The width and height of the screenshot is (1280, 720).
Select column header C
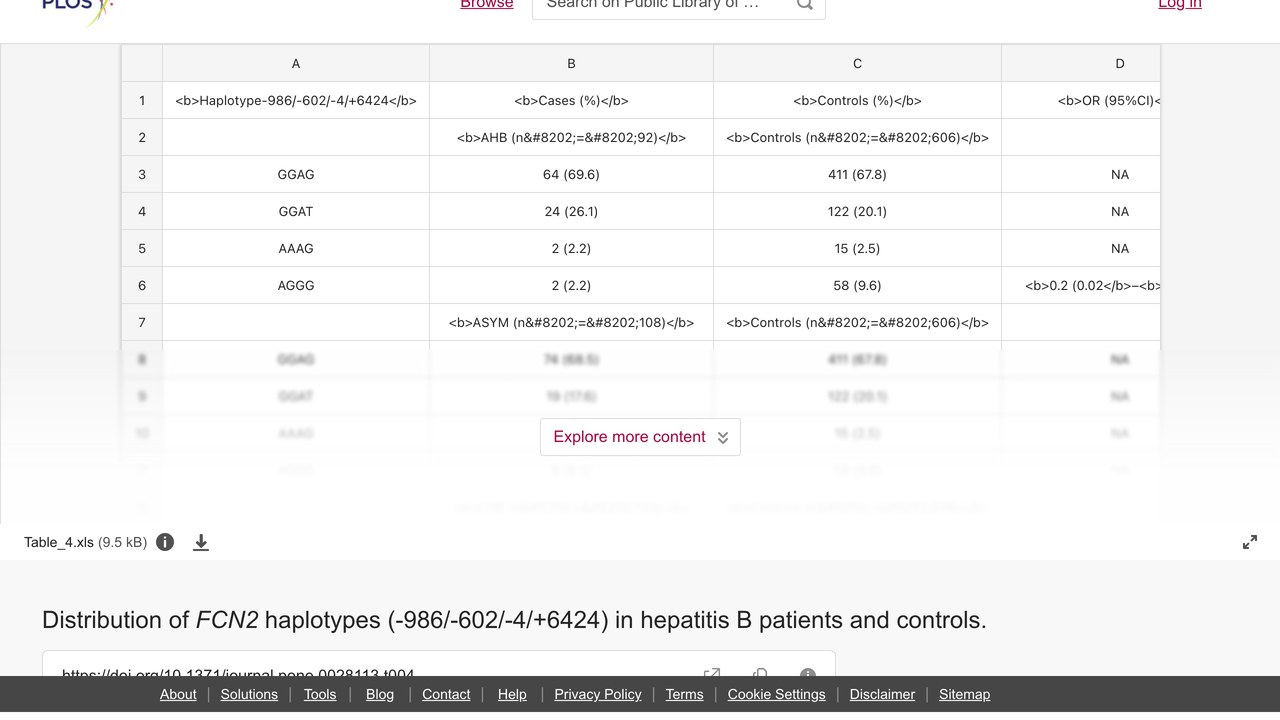point(857,63)
